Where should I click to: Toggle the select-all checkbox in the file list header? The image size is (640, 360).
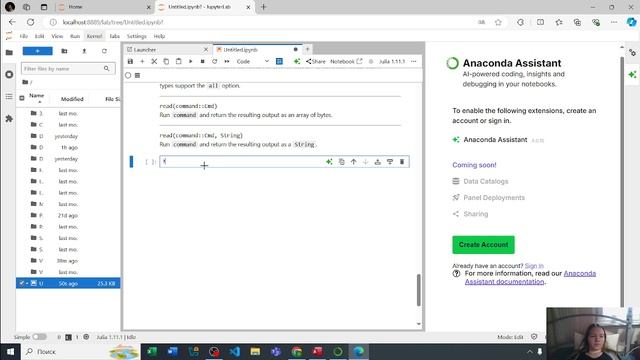click(22, 98)
